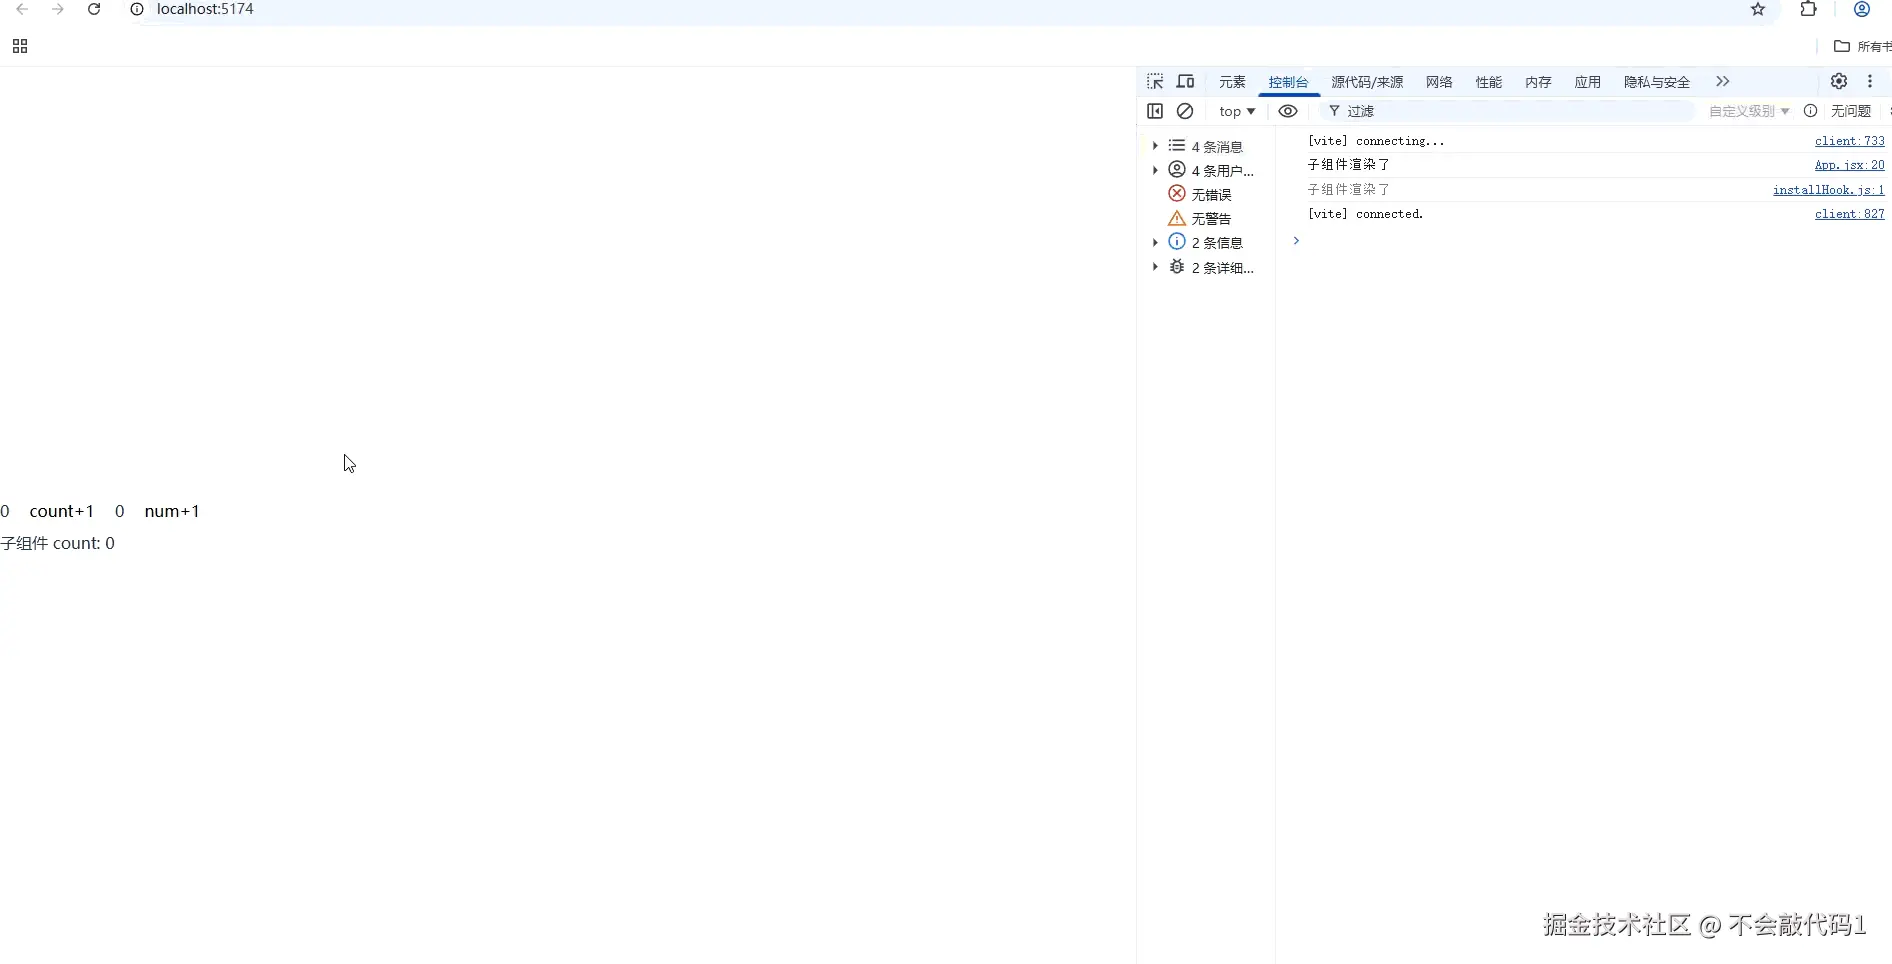The width and height of the screenshot is (1892, 964).
Task: Activate the inspect element picker
Action: [1155, 82]
